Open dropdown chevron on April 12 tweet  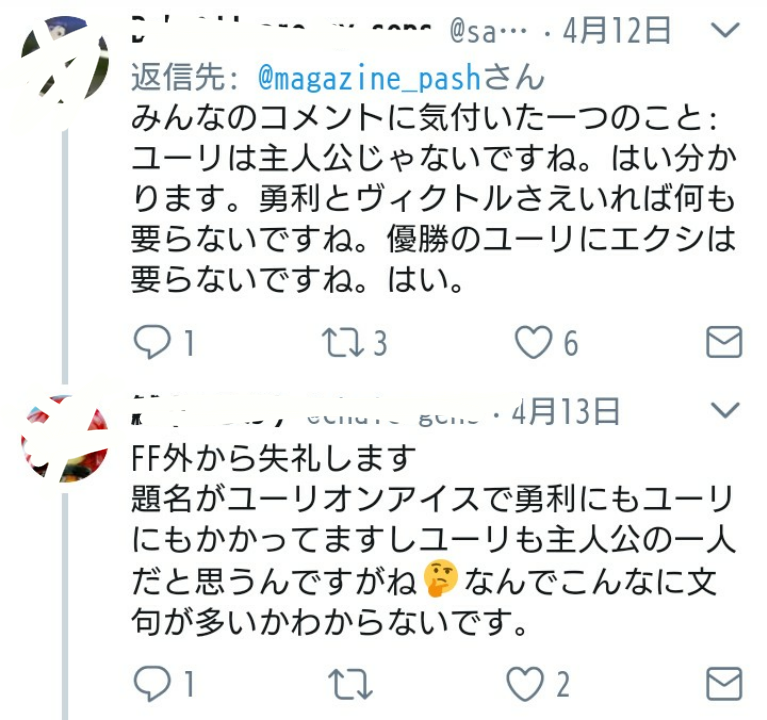point(725,30)
